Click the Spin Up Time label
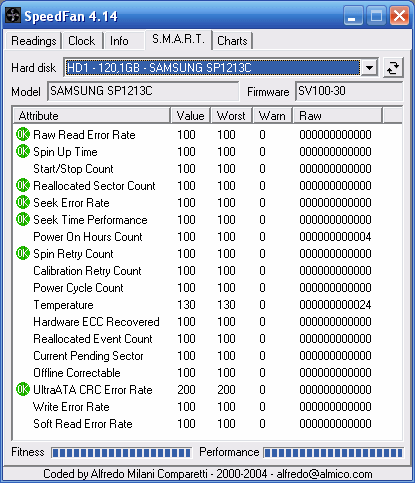The image size is (415, 483). pos(65,152)
